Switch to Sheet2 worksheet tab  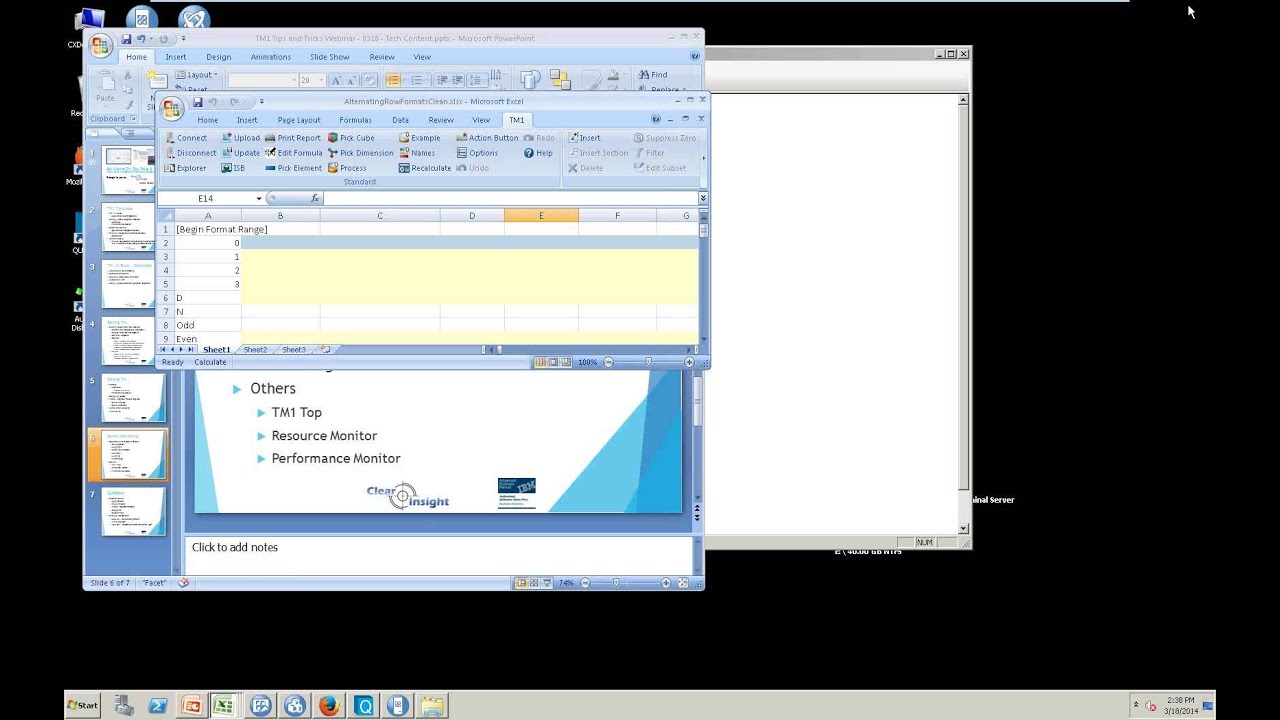[x=255, y=350]
